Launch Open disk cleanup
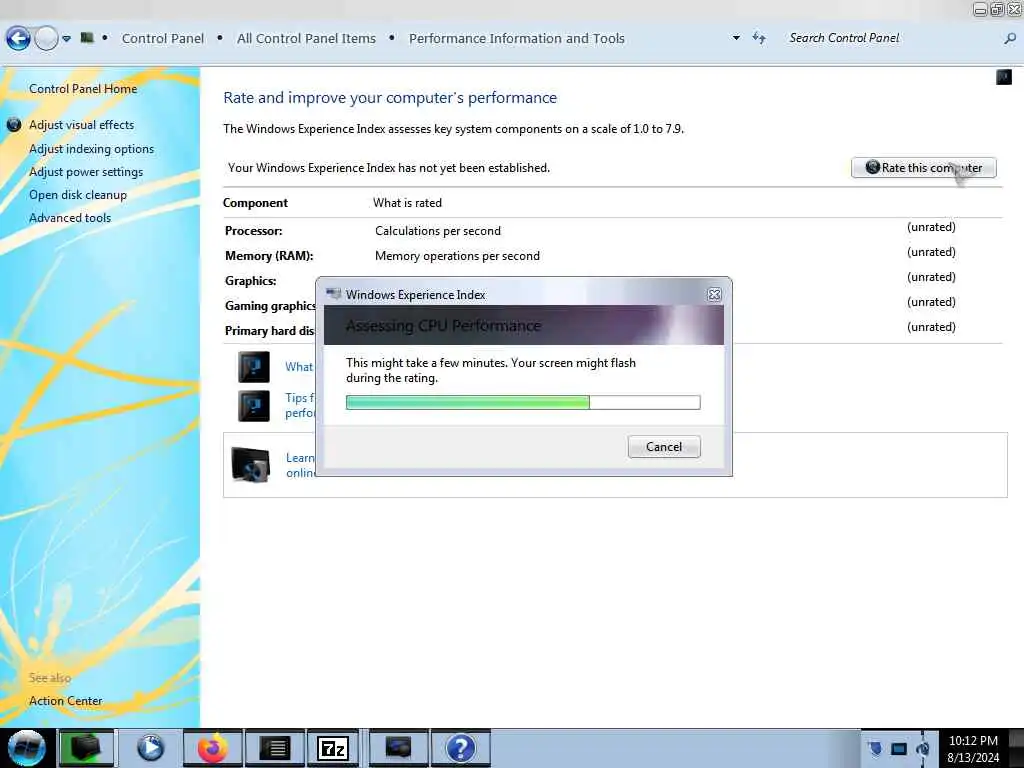 (78, 195)
